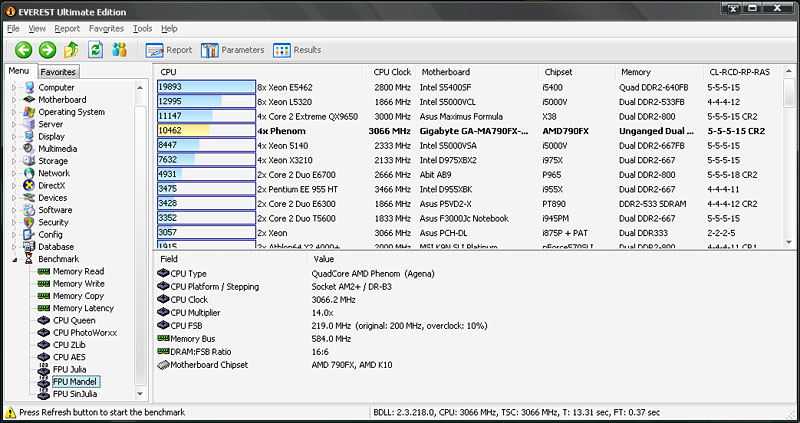Click the yellow 10462 Phenom score bar
Image resolution: width=800 pixels, height=423 pixels.
[206, 131]
